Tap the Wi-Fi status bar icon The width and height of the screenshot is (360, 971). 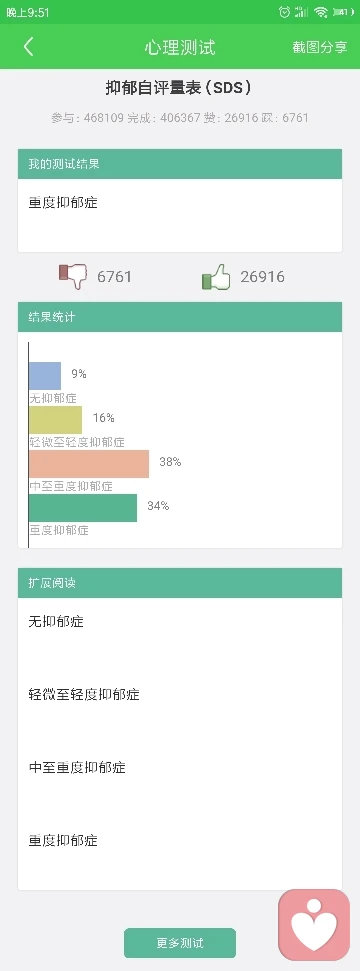320,12
